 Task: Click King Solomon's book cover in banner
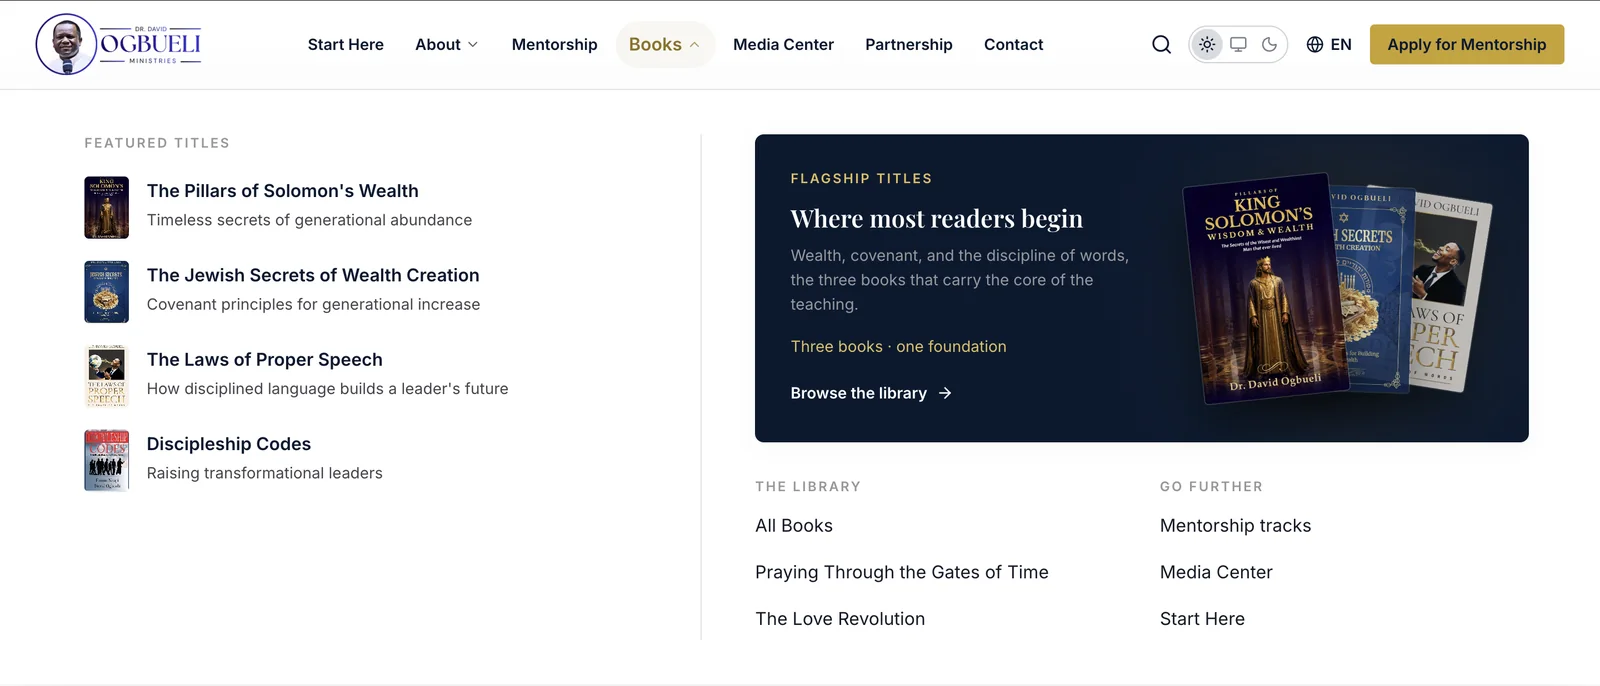click(1265, 289)
